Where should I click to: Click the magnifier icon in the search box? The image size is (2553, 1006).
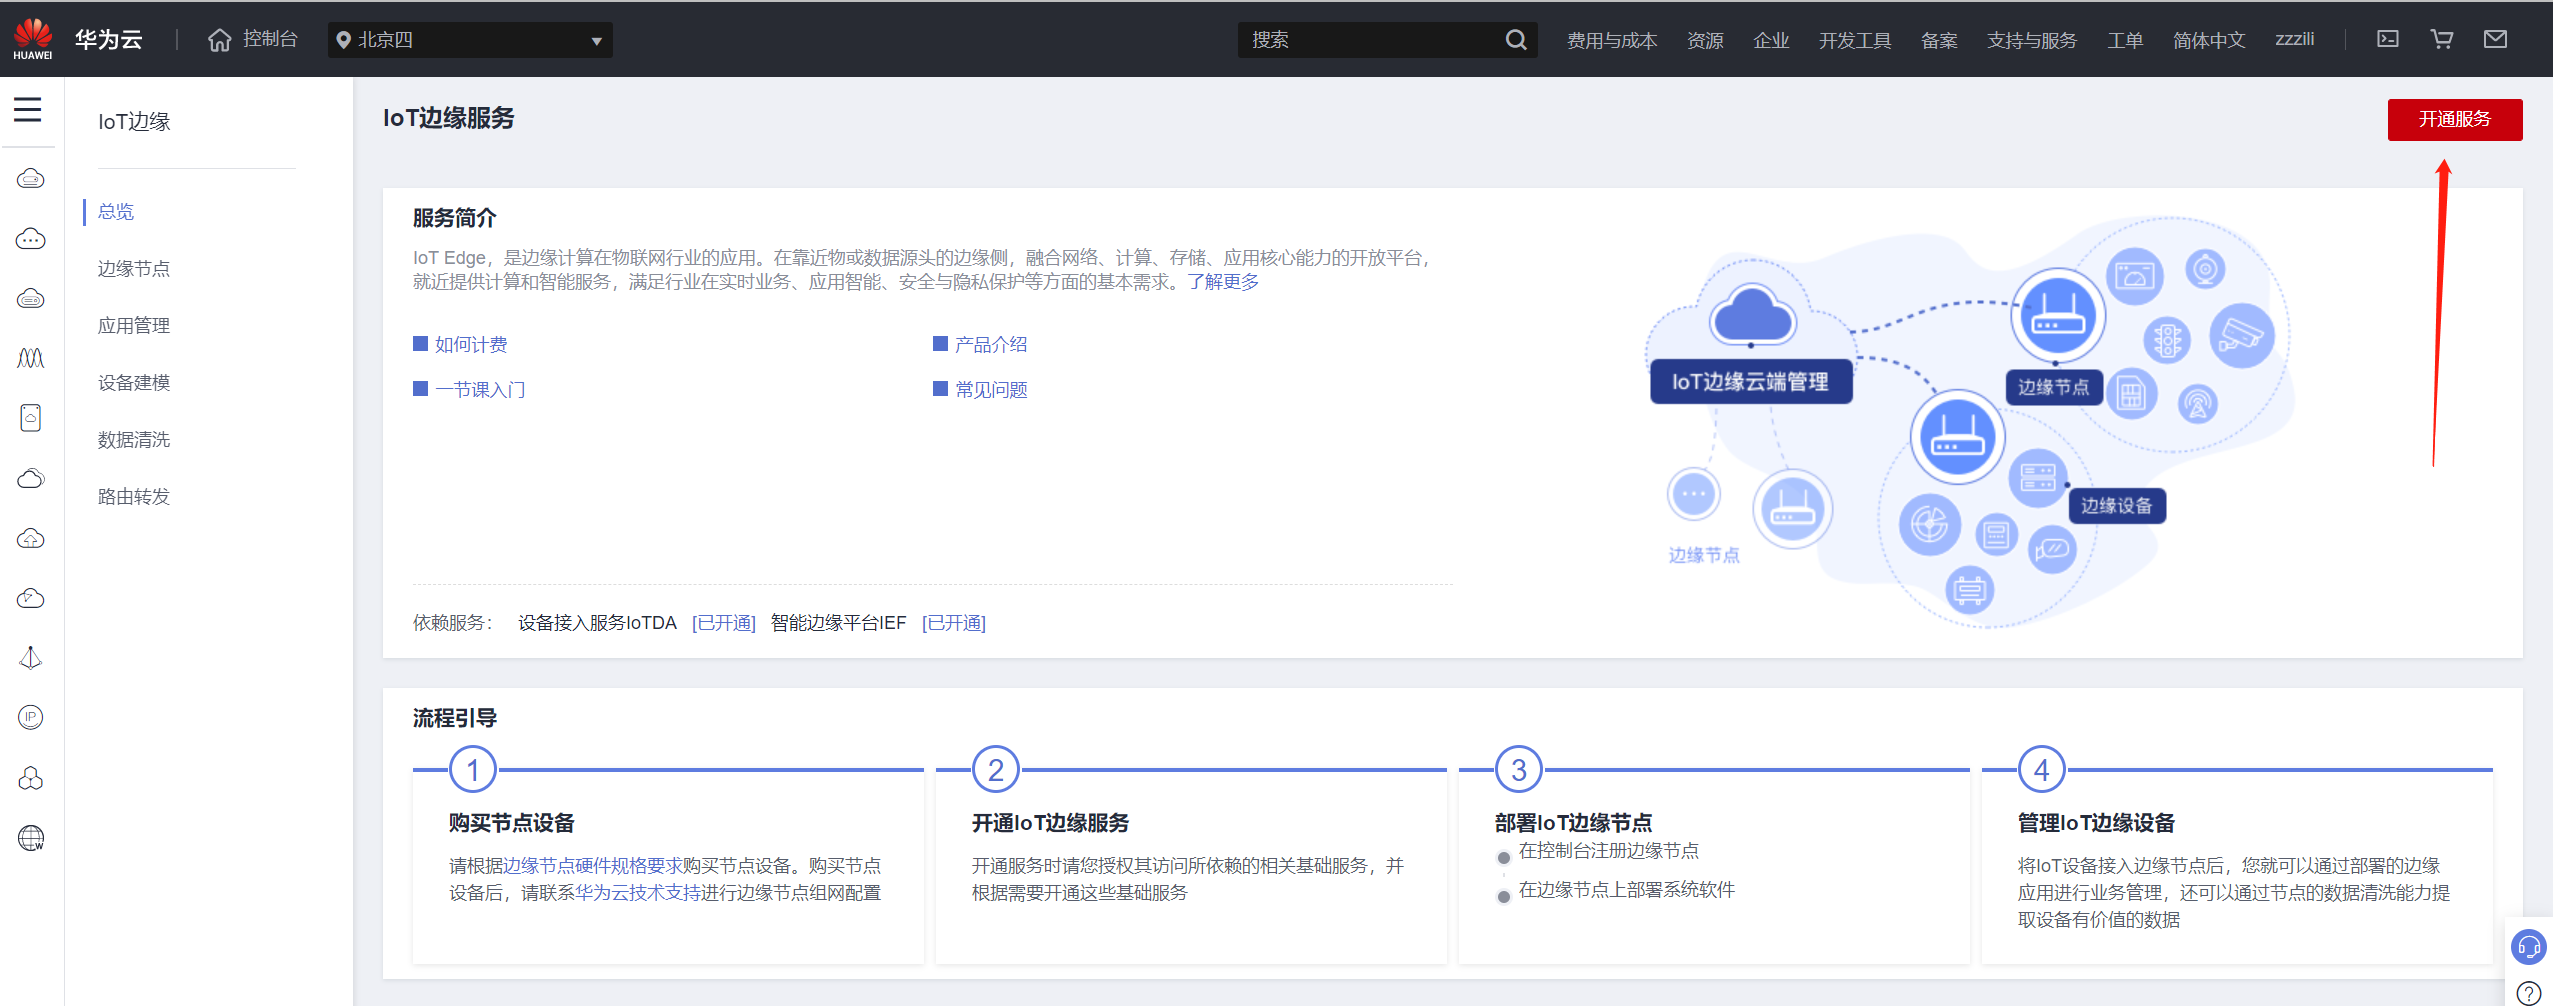pos(1516,40)
